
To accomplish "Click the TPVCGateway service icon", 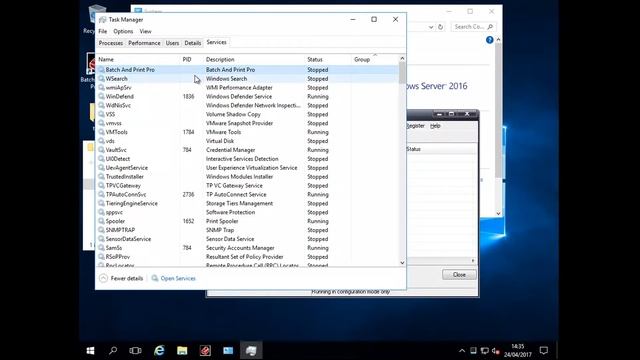I will point(101,186).
